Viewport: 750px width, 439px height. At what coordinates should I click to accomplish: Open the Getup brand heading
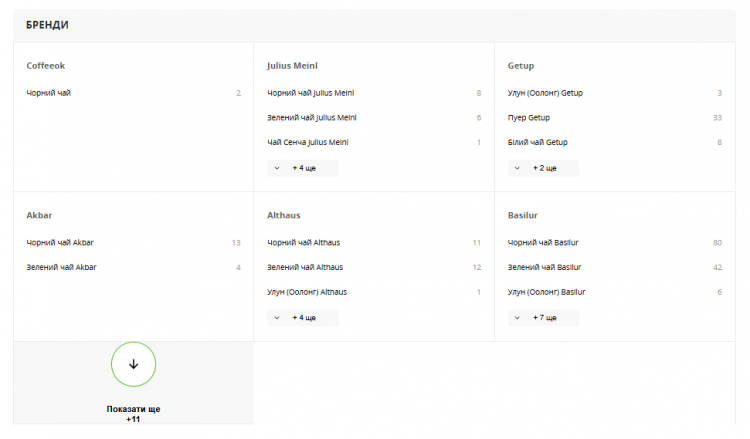tap(521, 66)
